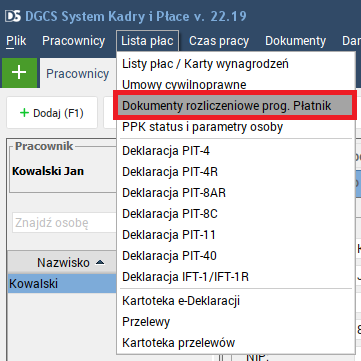Choose Deklaracja PIT-8C
The image size is (361, 361).
[x=235, y=214]
